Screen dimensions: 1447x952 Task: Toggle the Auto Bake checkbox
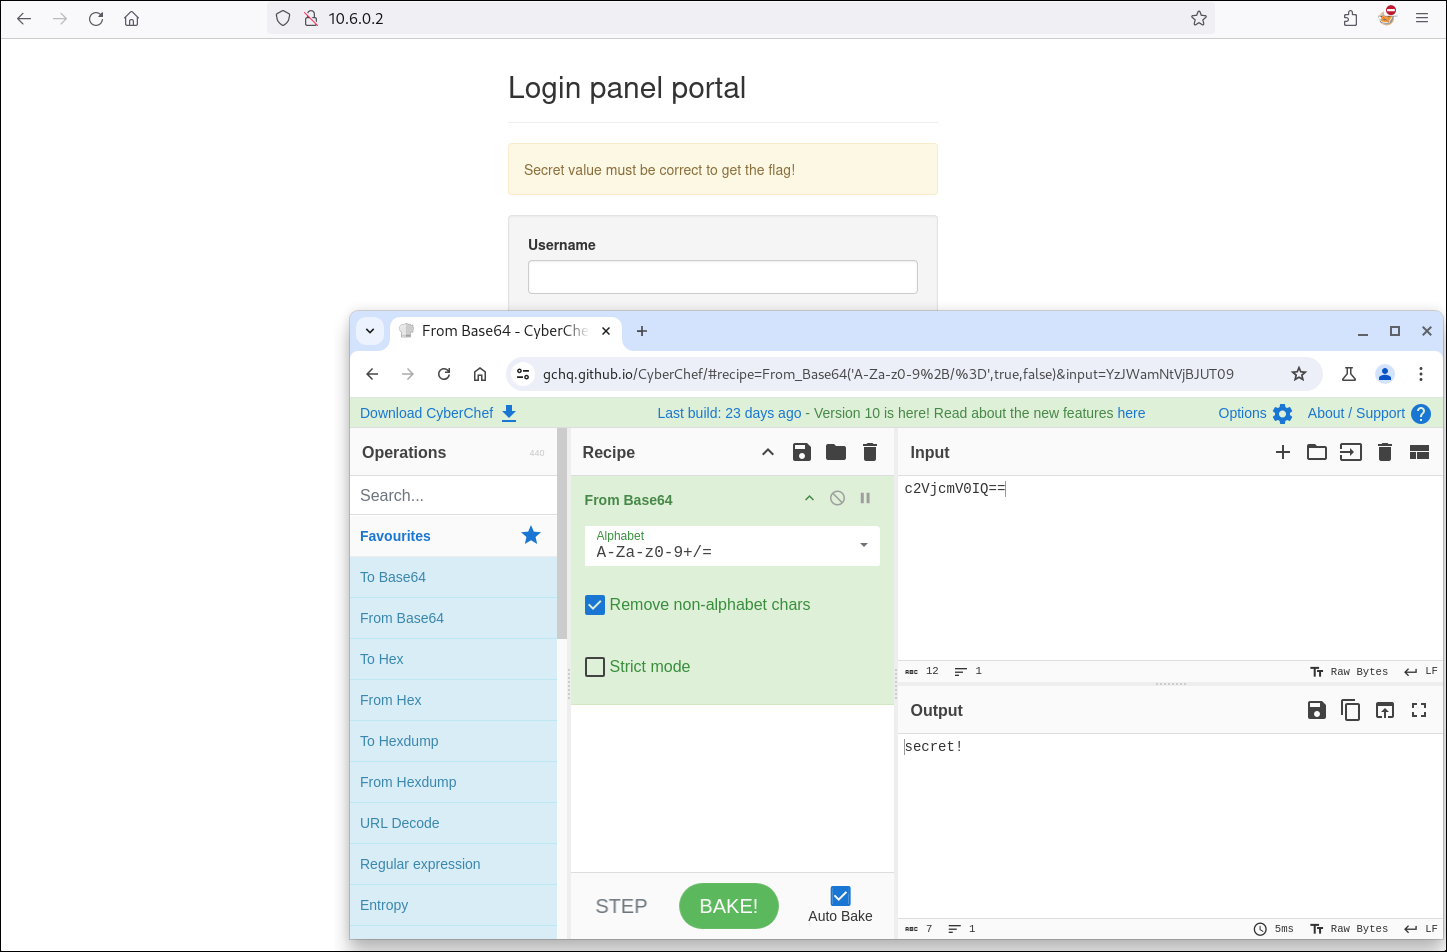coord(840,896)
